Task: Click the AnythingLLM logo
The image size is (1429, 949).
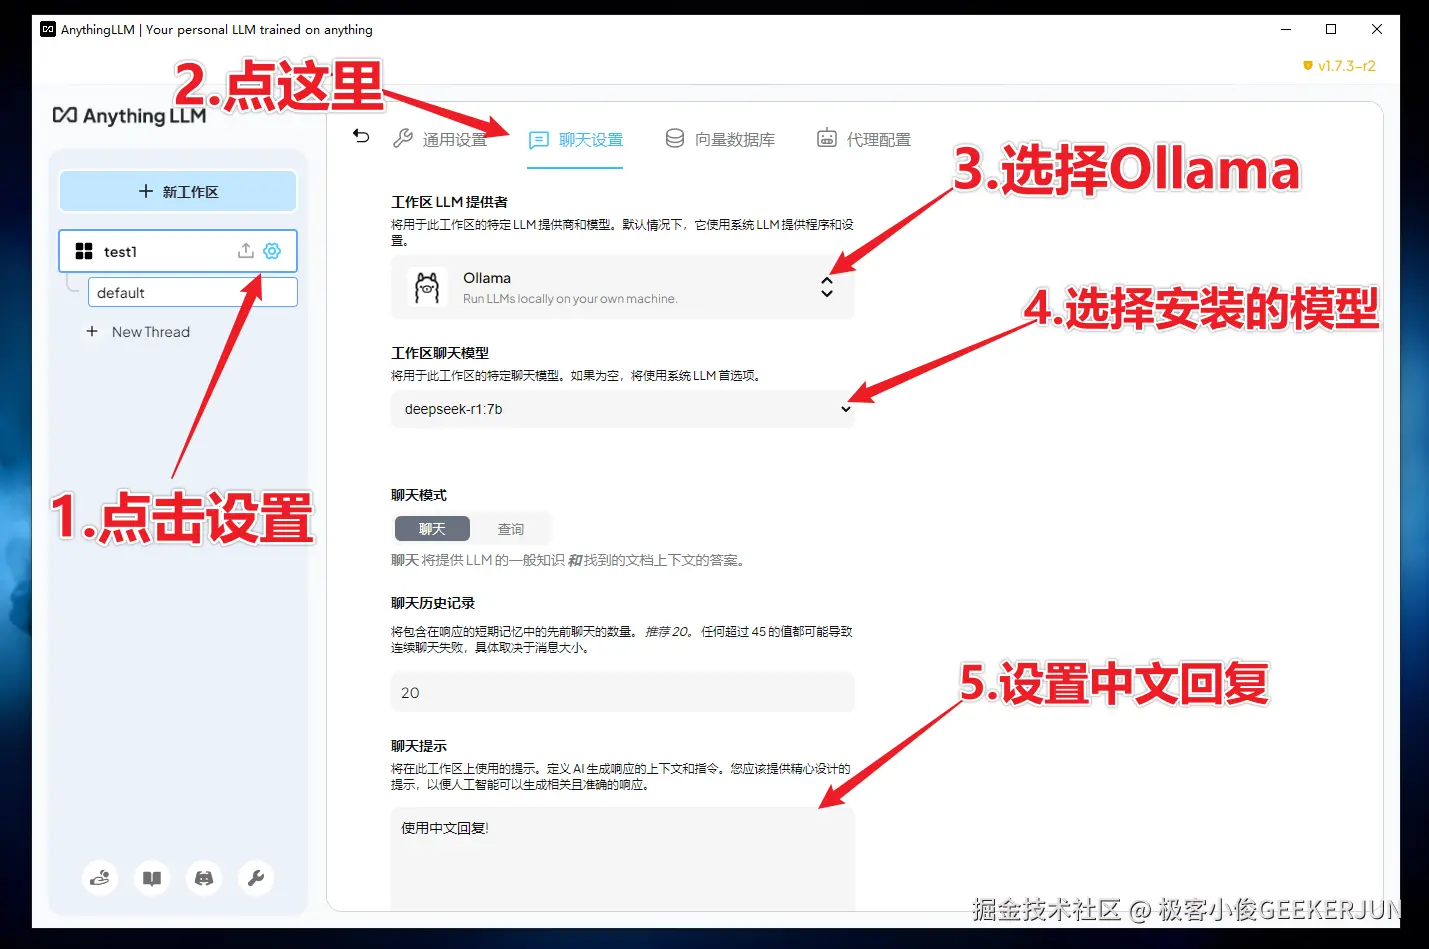Action: pos(129,116)
